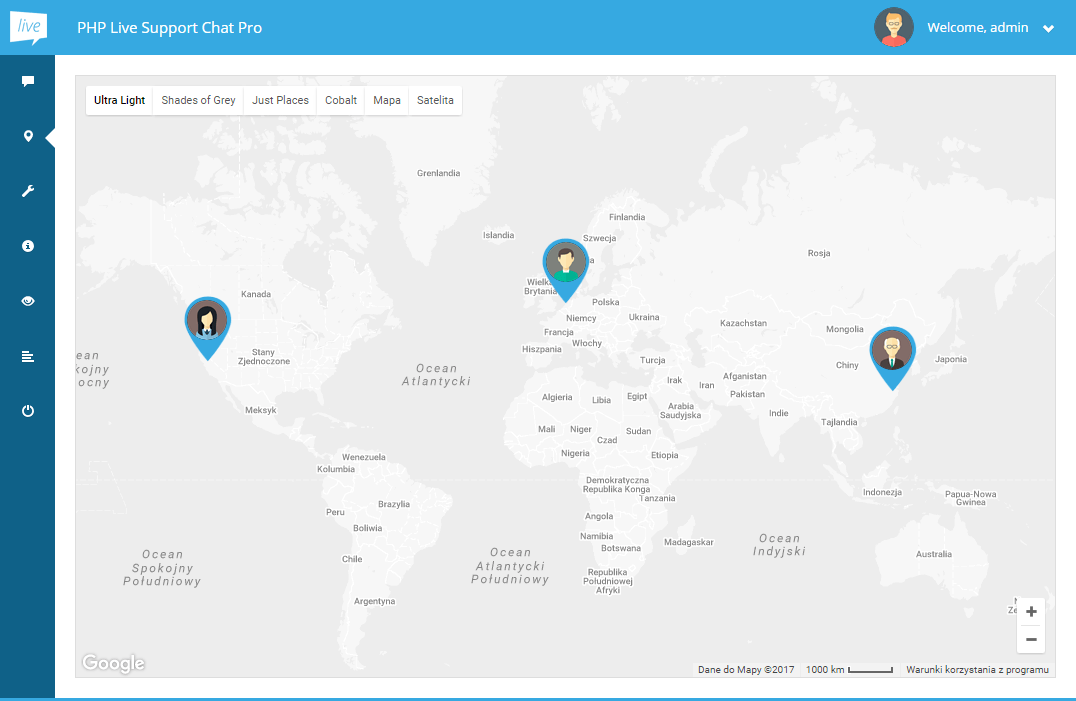Zoom in the map with plus button
The height and width of the screenshot is (701, 1076).
click(x=1031, y=611)
